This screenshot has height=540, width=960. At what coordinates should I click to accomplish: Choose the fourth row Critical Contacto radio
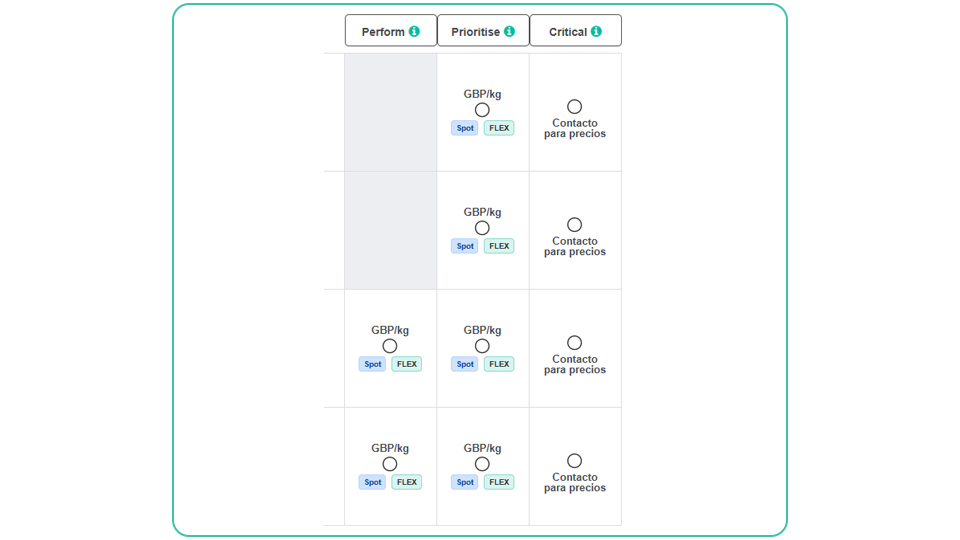click(574, 461)
